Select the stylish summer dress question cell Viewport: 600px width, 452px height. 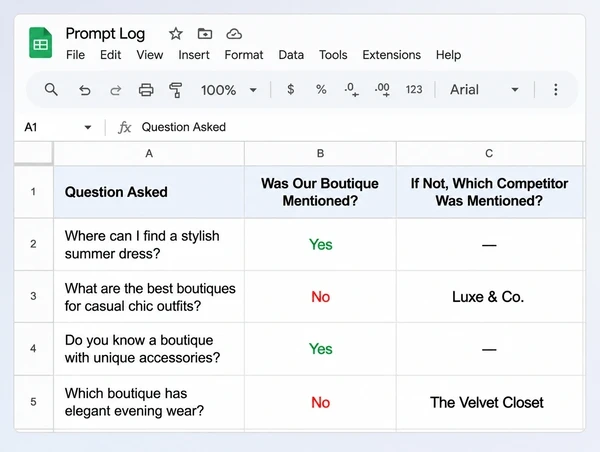click(149, 244)
